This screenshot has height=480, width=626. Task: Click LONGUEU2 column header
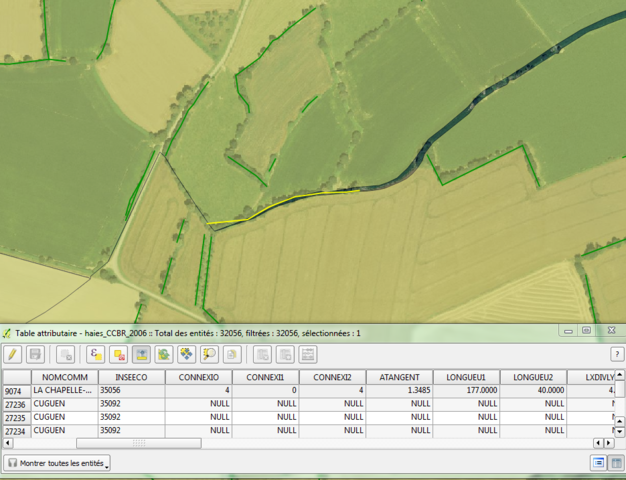pos(533,377)
